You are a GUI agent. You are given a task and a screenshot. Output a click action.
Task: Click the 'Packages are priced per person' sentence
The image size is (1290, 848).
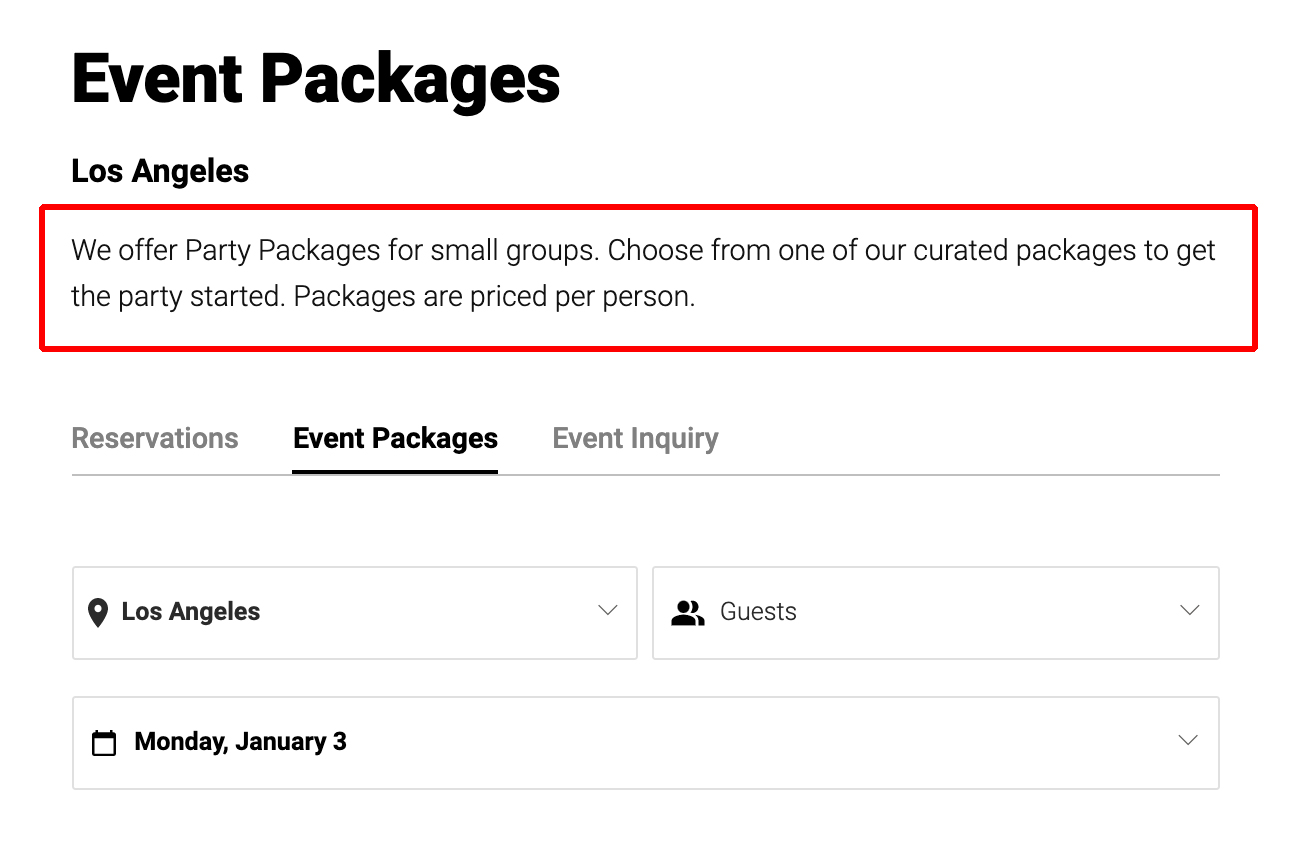tap(494, 298)
